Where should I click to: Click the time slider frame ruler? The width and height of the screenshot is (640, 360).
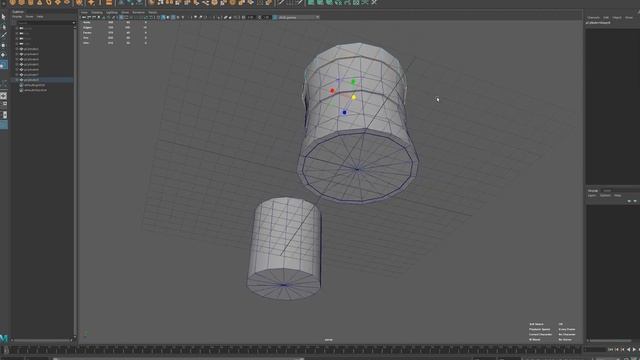point(294,350)
